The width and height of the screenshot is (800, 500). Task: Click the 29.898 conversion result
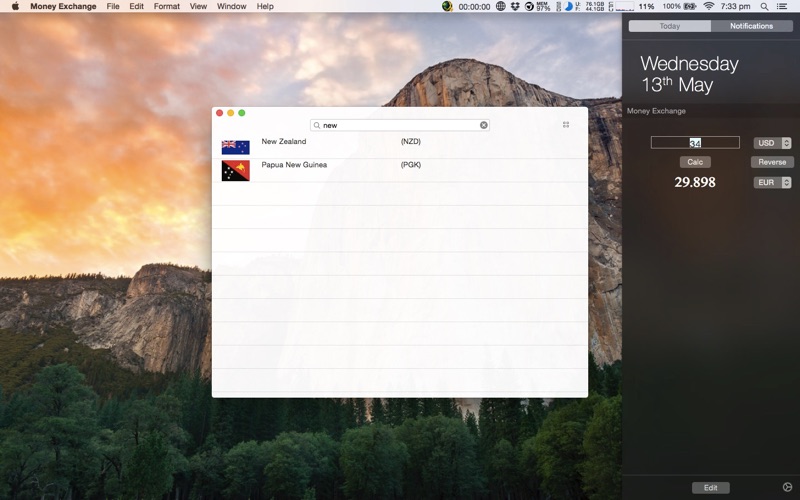tap(695, 182)
